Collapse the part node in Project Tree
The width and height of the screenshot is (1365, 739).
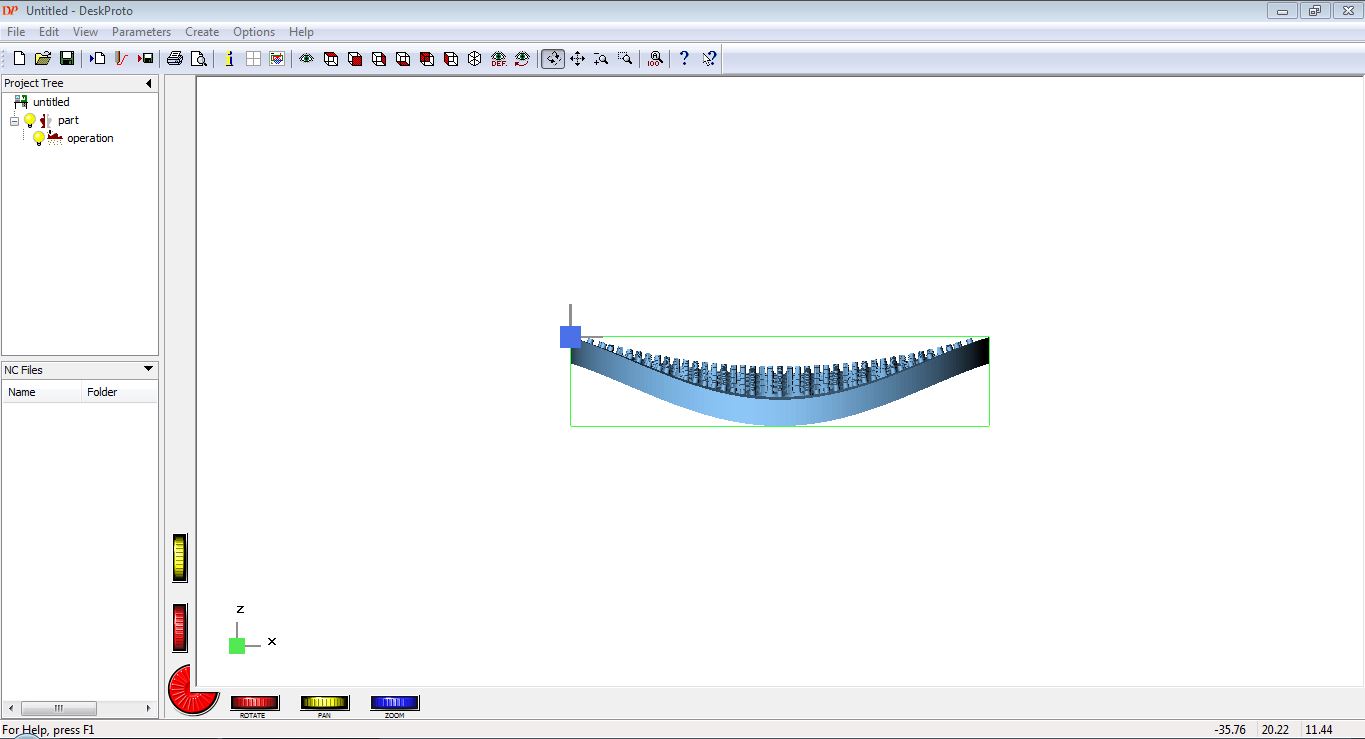14,121
